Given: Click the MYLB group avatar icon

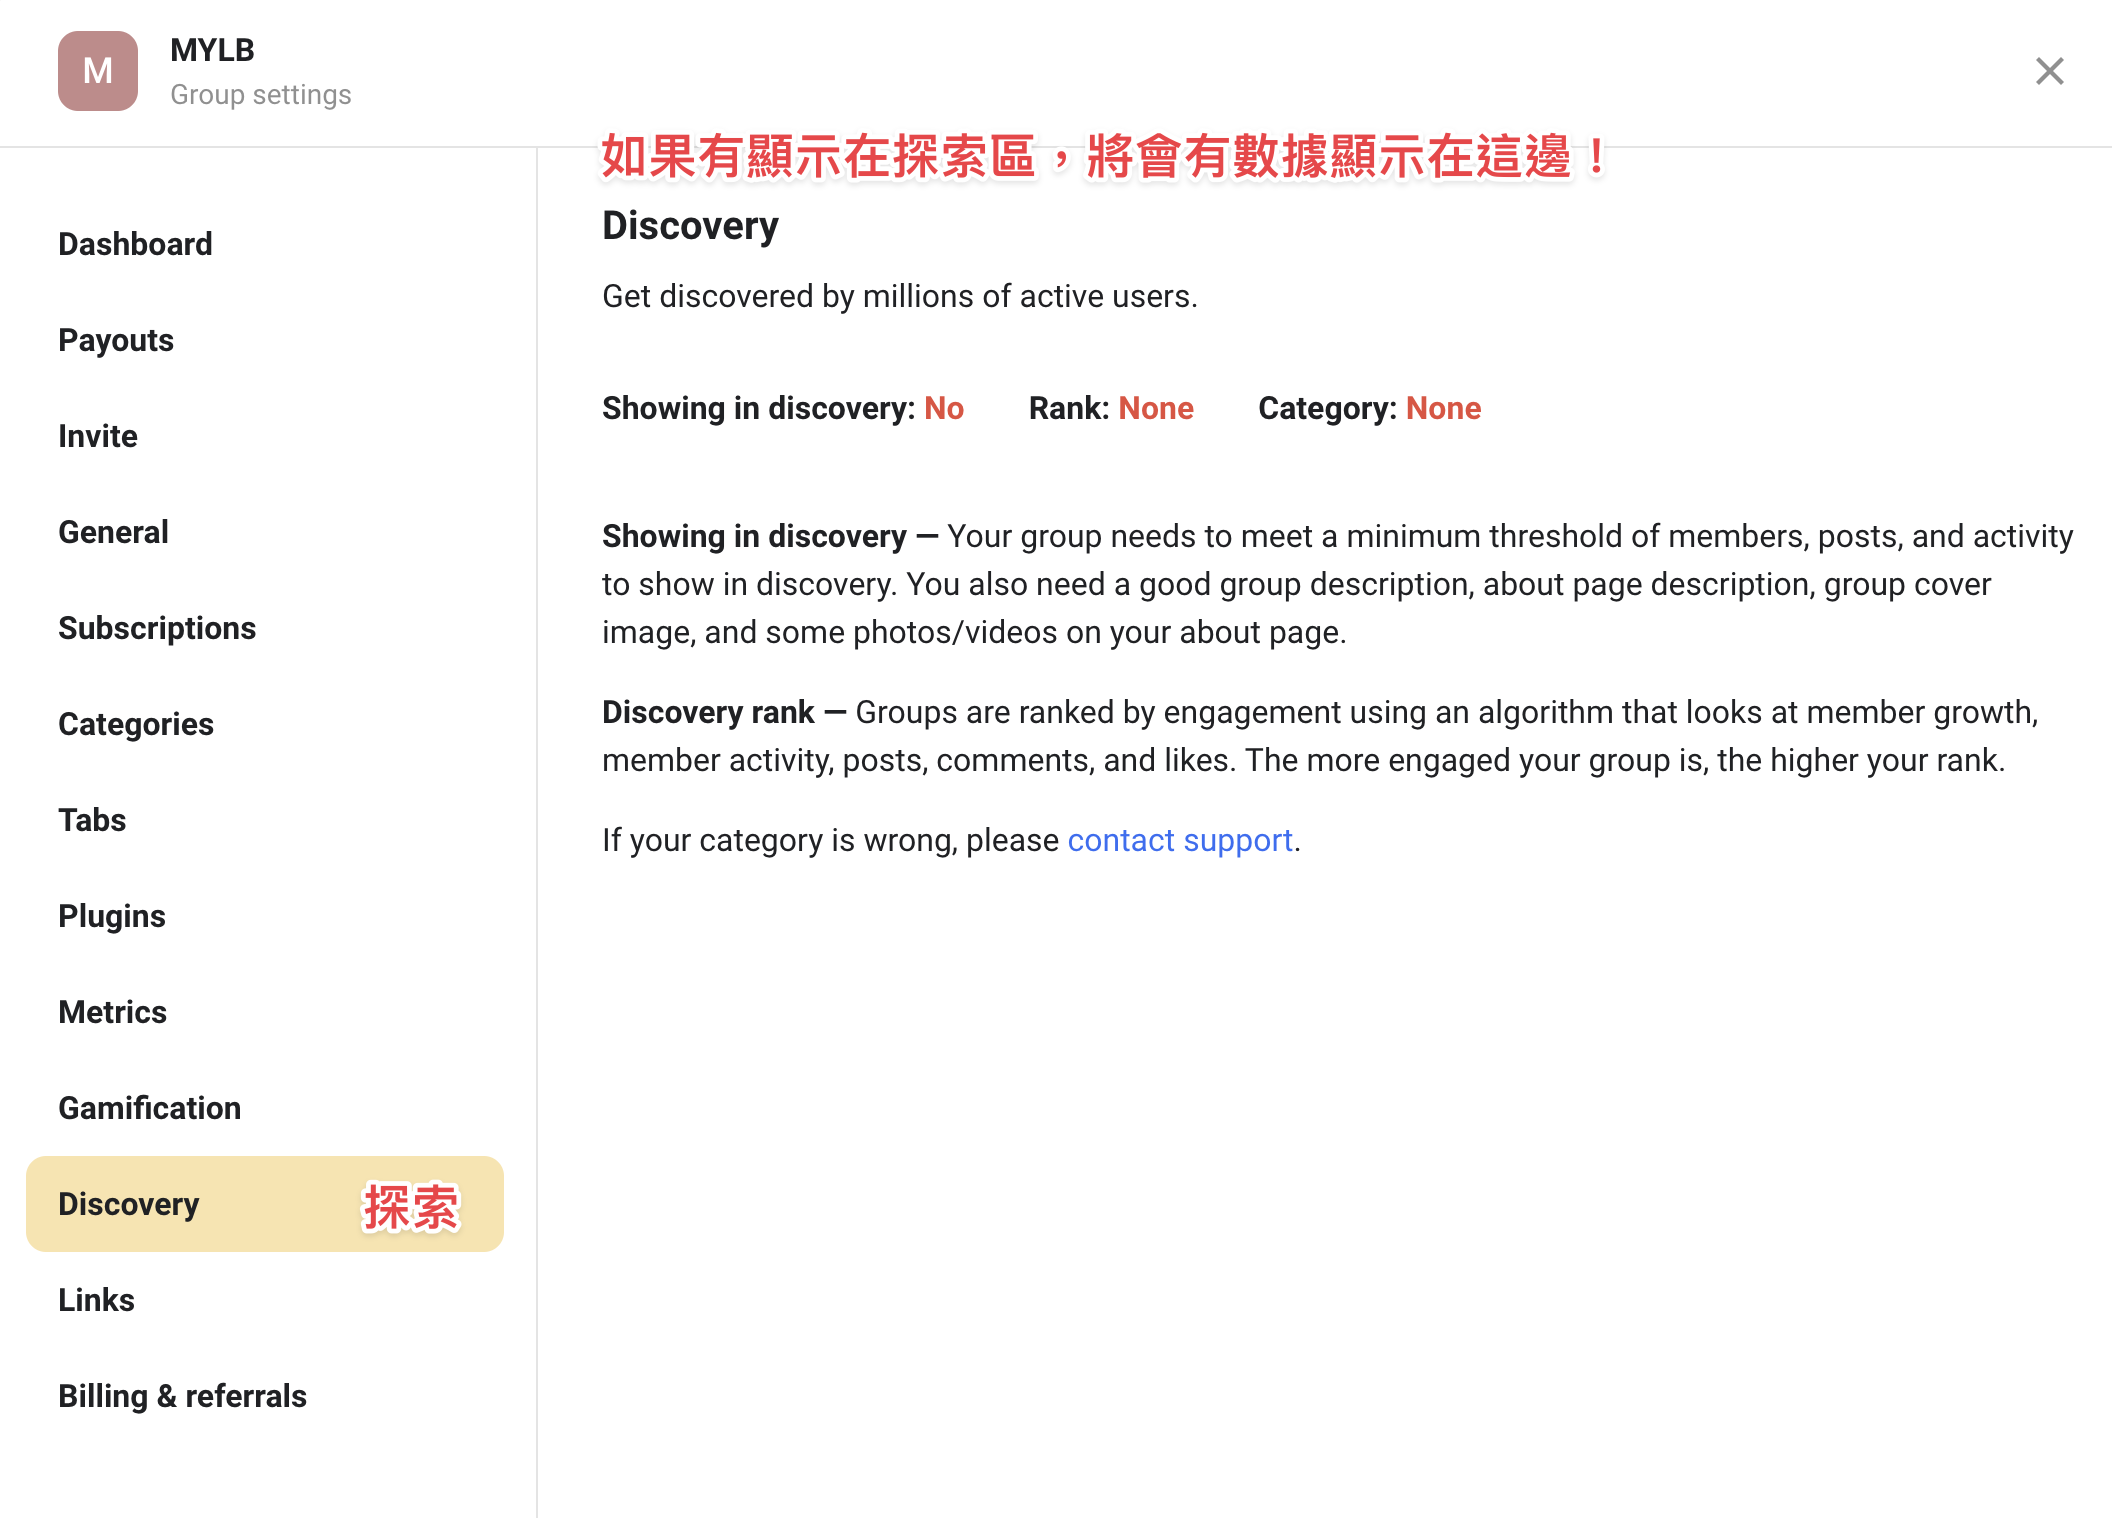Looking at the screenshot, I should (x=98, y=71).
